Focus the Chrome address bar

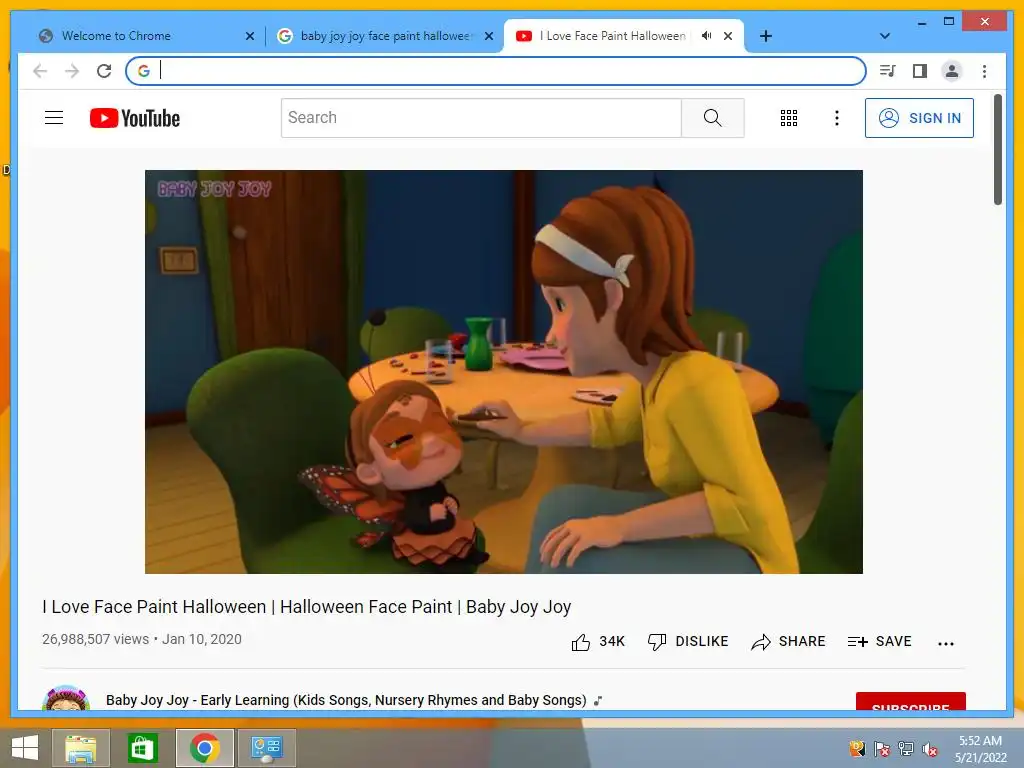pos(496,71)
